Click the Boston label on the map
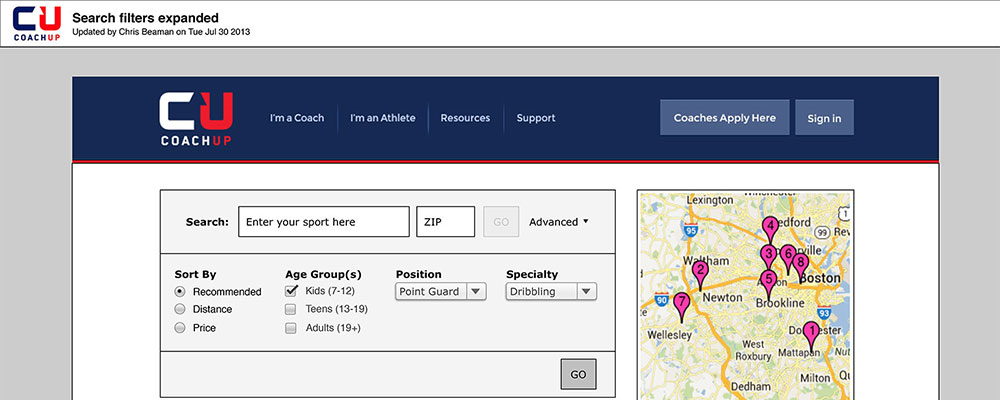The image size is (1000, 400). point(820,279)
